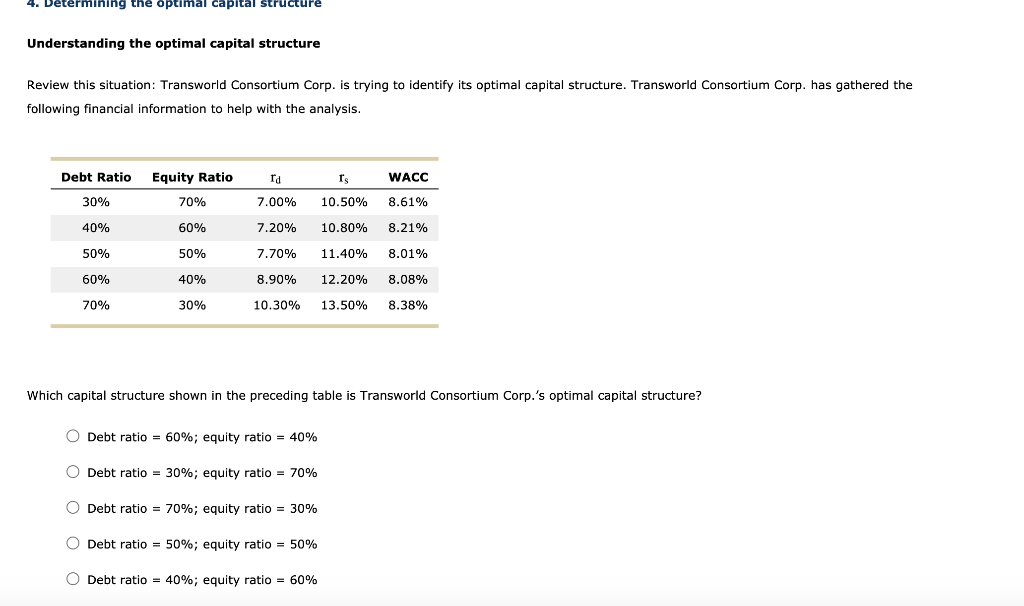Click the answer text 'Debt ratio = 50%; equity ratio = 50%'

pos(202,543)
